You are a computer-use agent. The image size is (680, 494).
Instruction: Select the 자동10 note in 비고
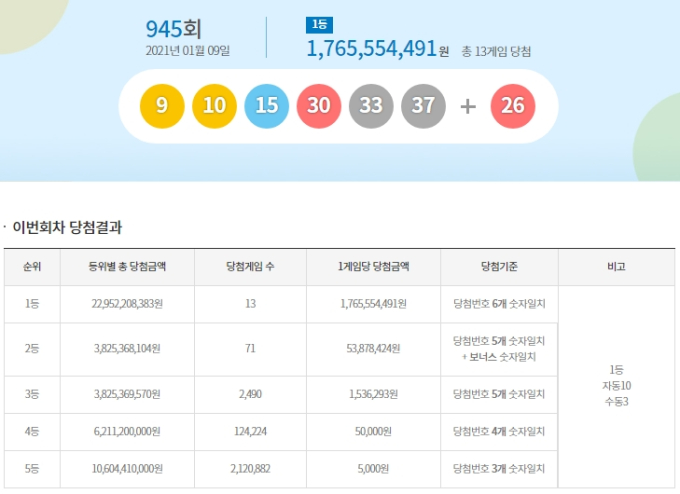click(x=616, y=386)
